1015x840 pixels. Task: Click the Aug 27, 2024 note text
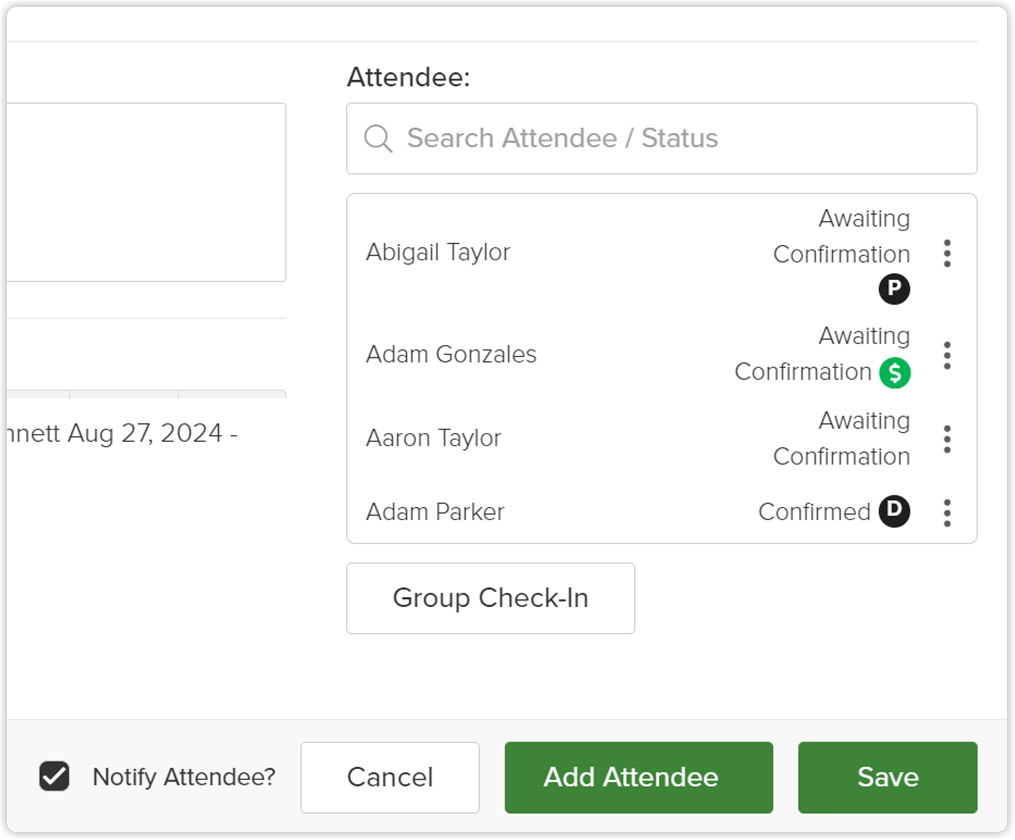click(122, 434)
